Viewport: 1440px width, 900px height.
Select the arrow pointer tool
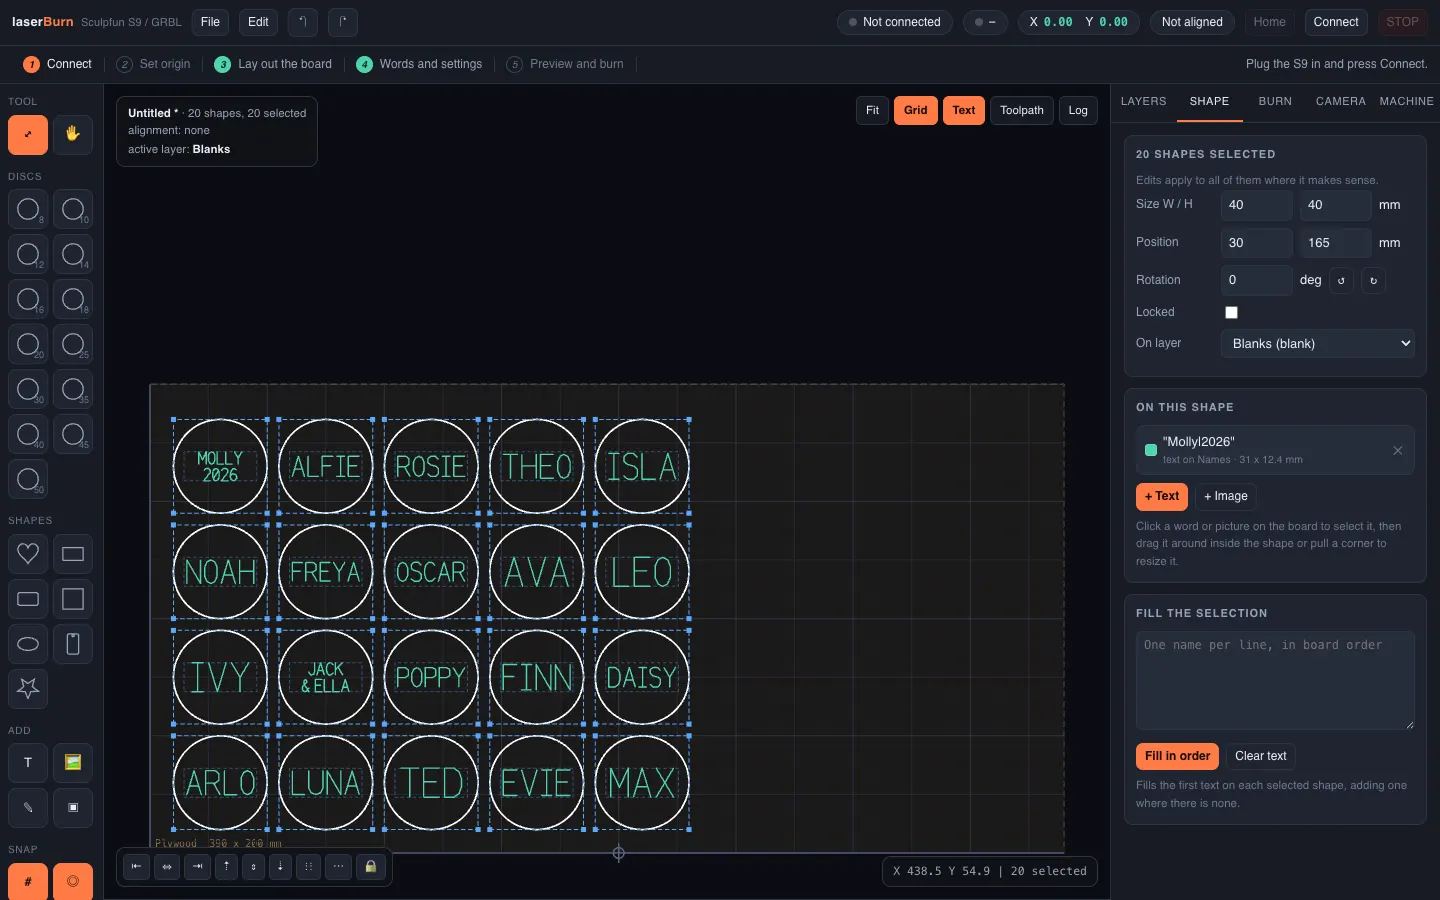(28, 135)
